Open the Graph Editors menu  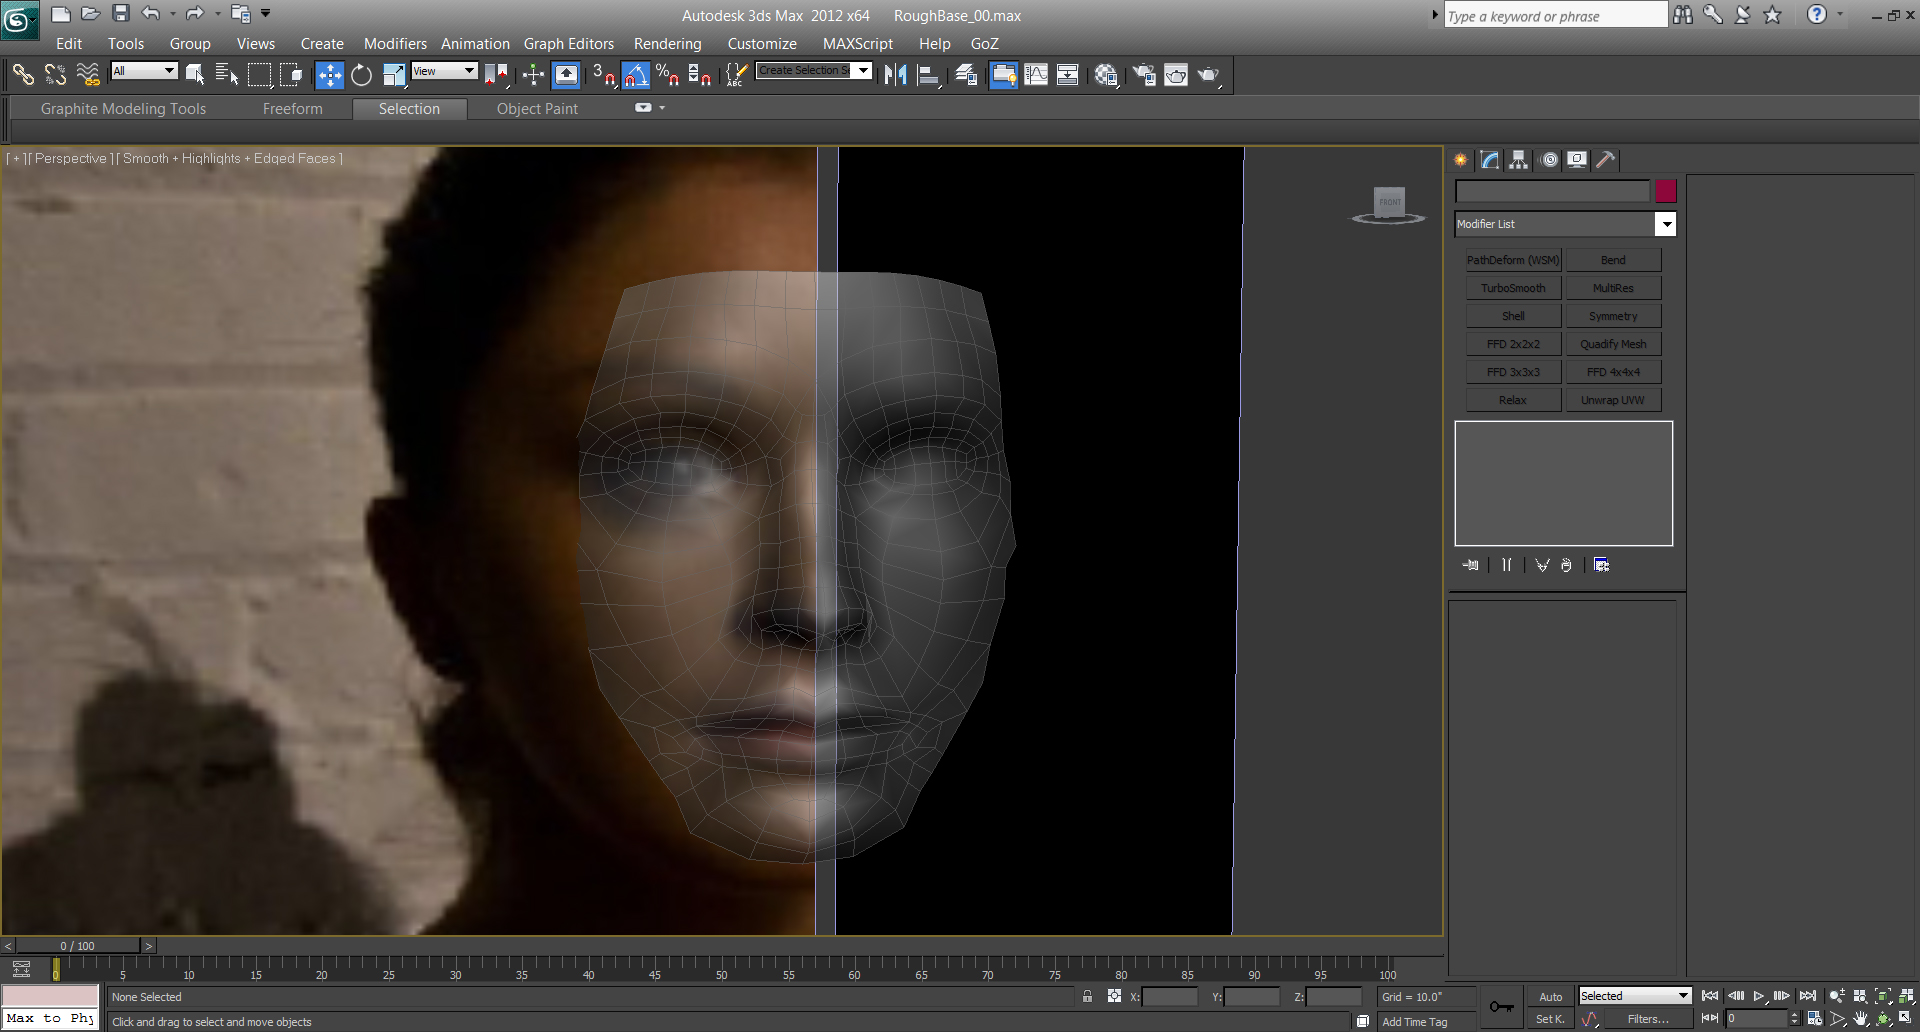(569, 44)
